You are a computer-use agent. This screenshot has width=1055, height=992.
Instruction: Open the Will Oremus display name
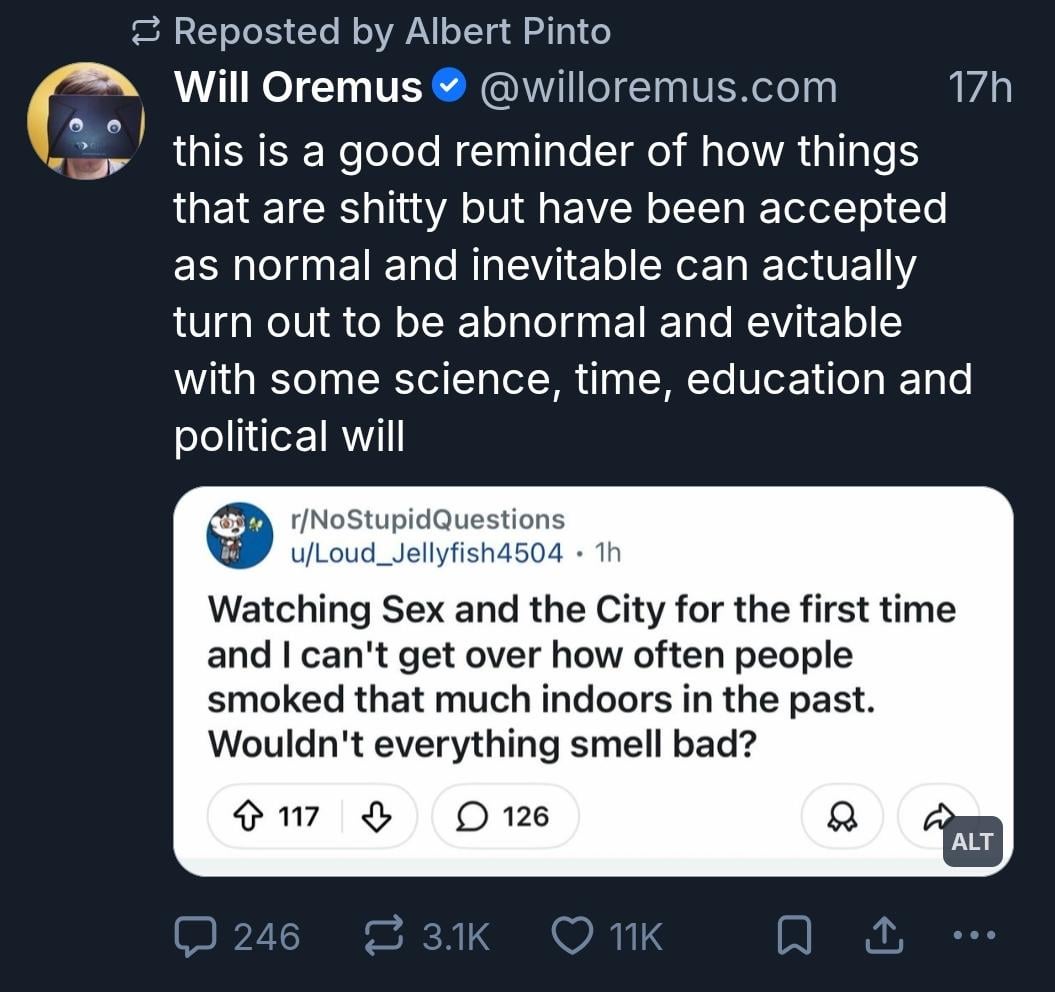(297, 88)
